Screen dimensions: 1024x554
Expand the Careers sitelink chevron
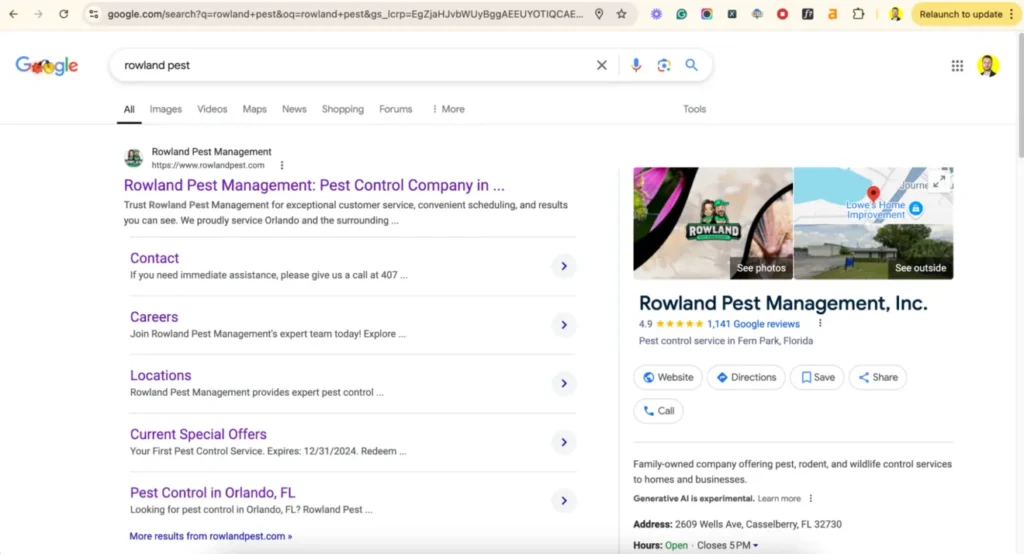coord(564,325)
